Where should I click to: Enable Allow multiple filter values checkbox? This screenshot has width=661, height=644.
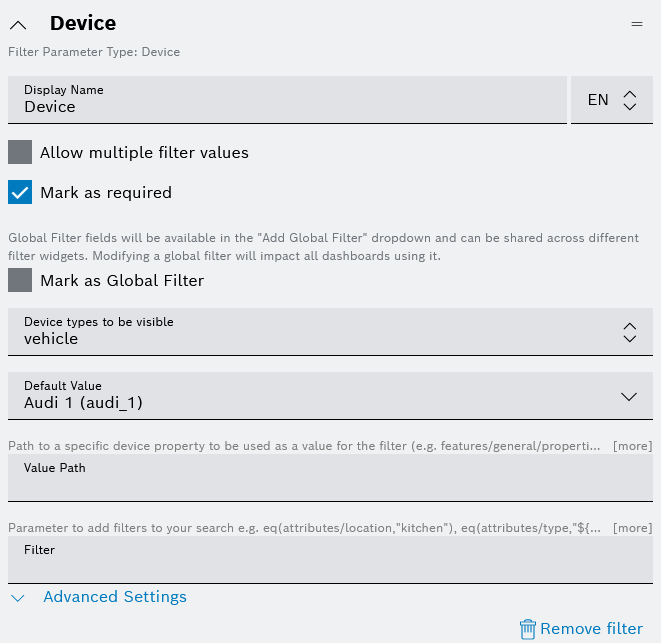click(x=21, y=153)
